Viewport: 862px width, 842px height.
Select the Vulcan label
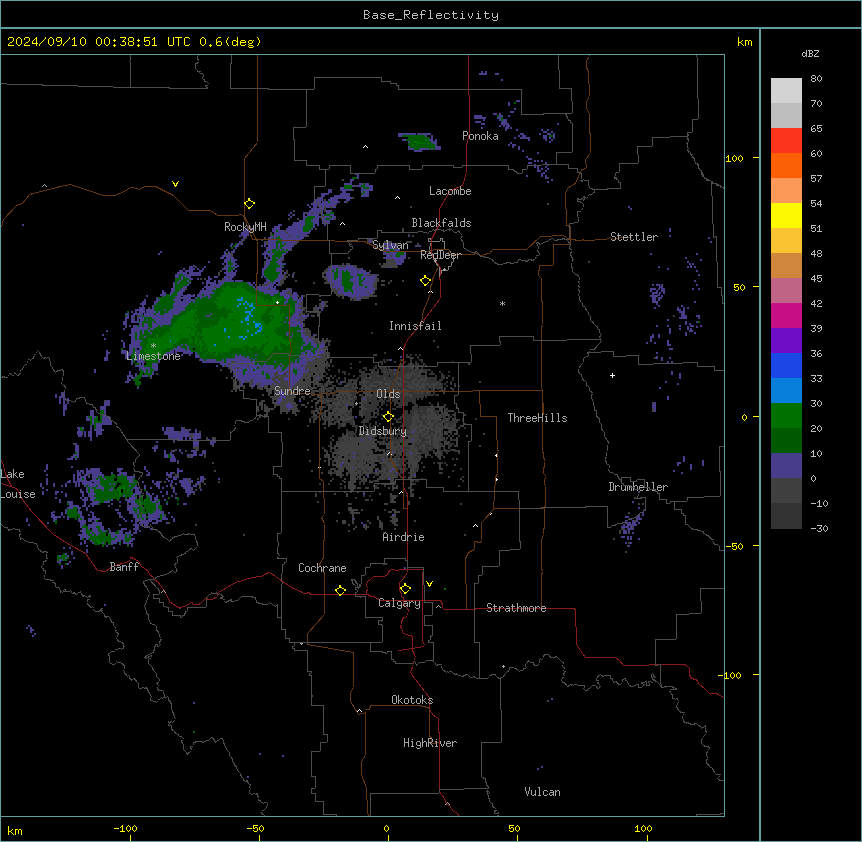point(543,792)
